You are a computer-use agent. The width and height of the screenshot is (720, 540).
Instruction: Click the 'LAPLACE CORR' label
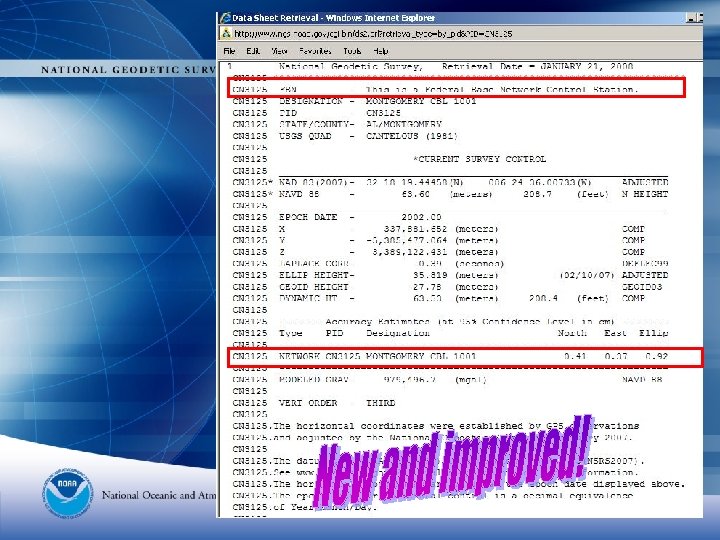pos(314,264)
